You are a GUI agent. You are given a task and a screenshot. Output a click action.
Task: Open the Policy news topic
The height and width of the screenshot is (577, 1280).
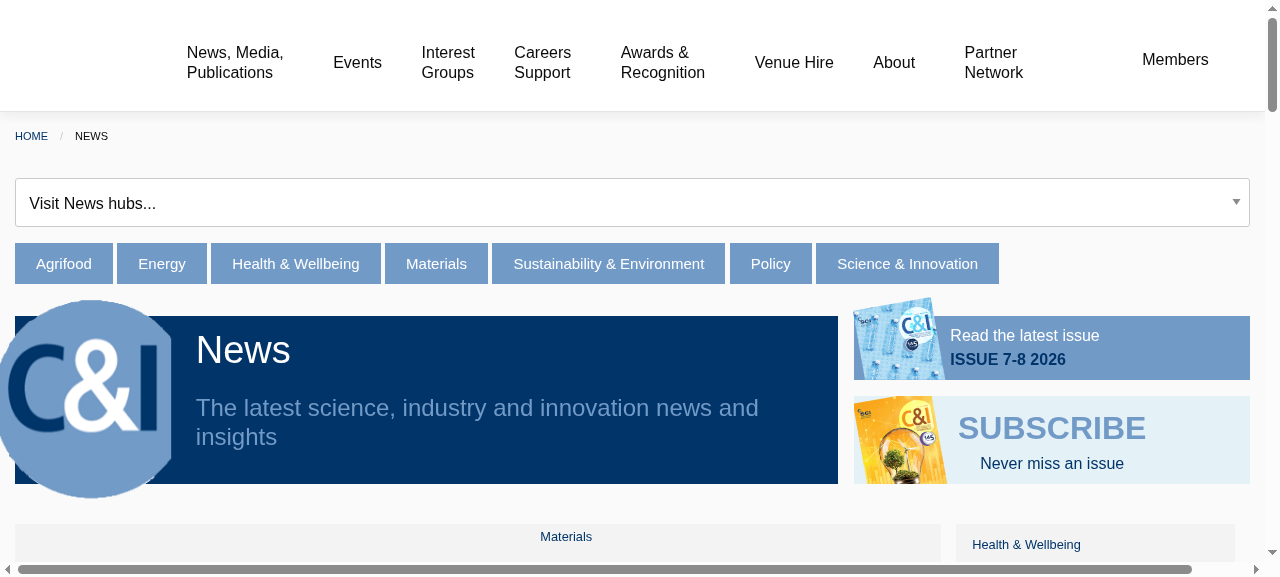coord(771,264)
